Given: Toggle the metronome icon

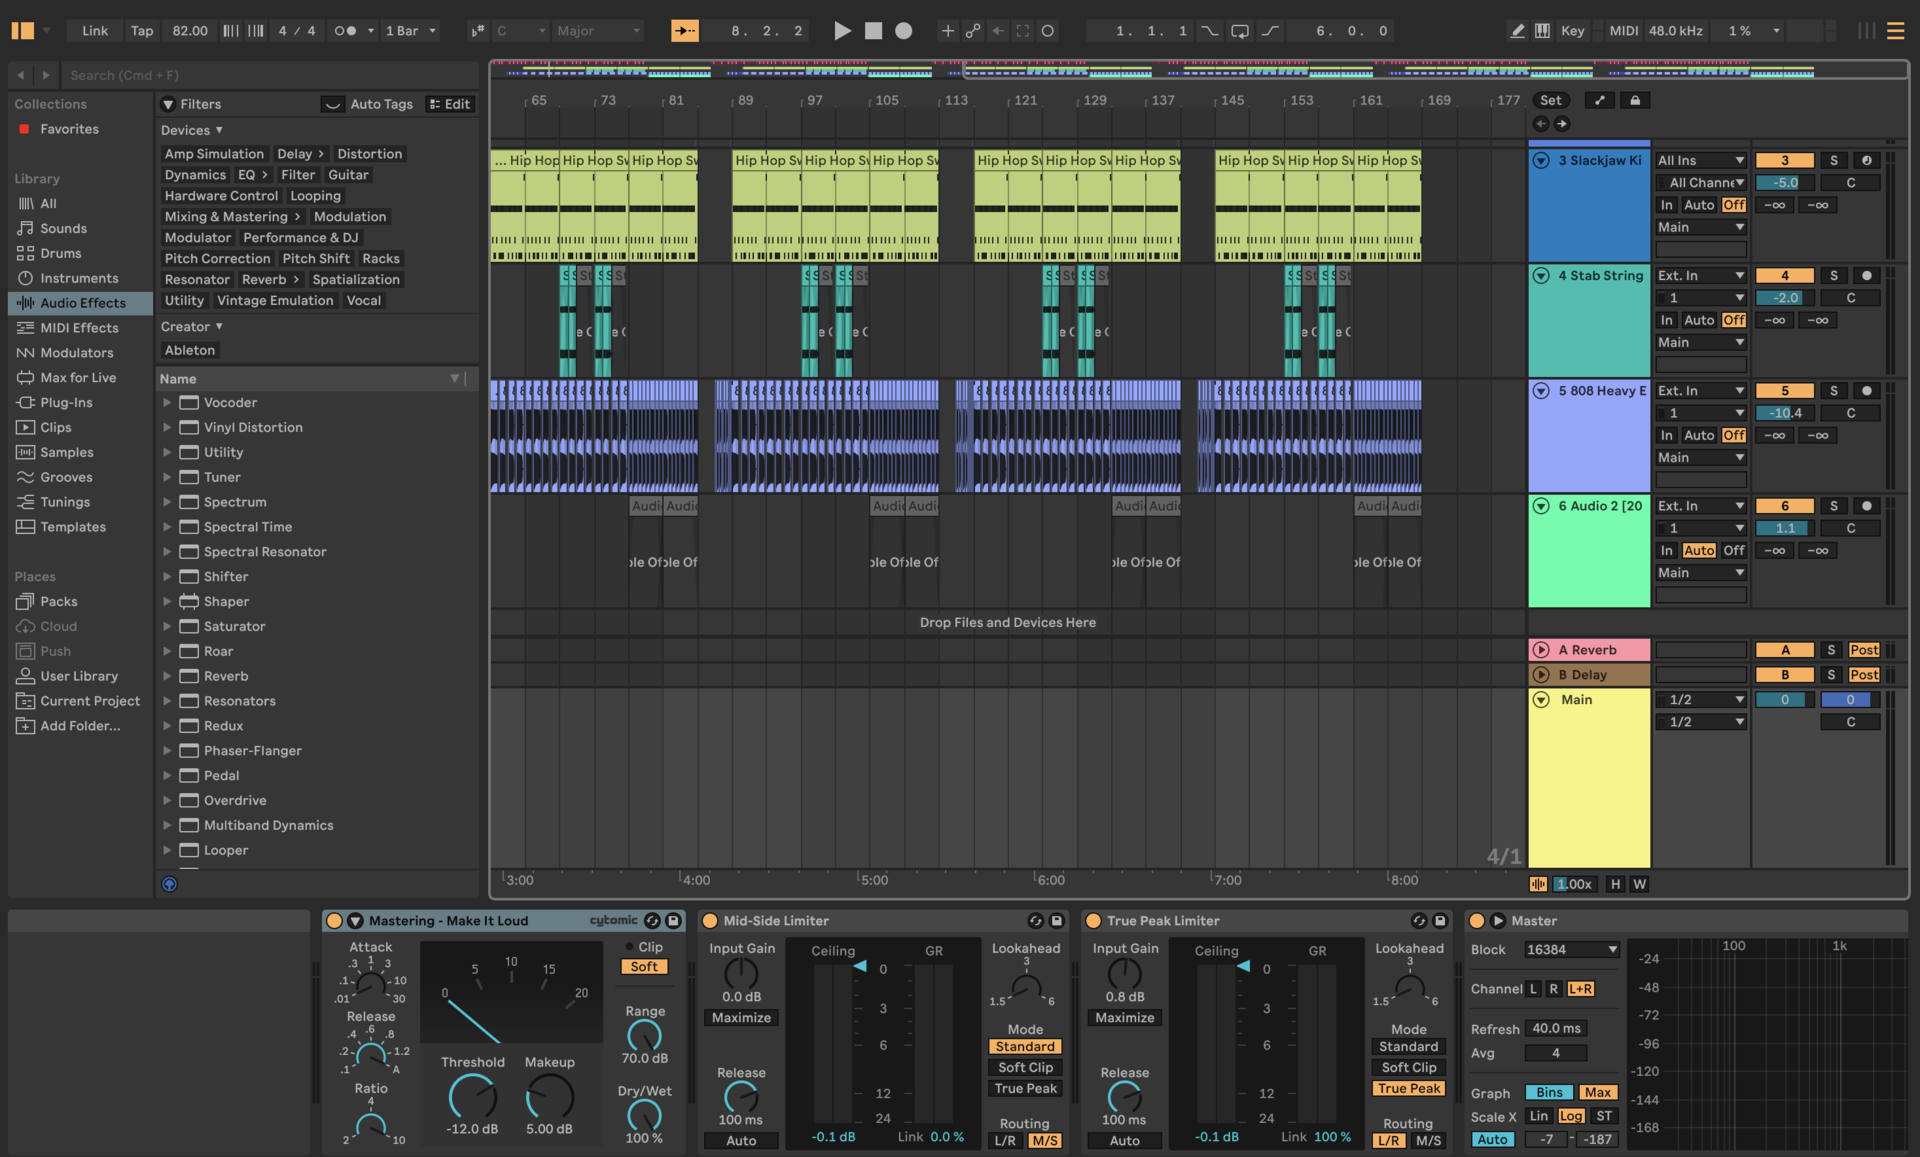Looking at the screenshot, I should pos(345,31).
